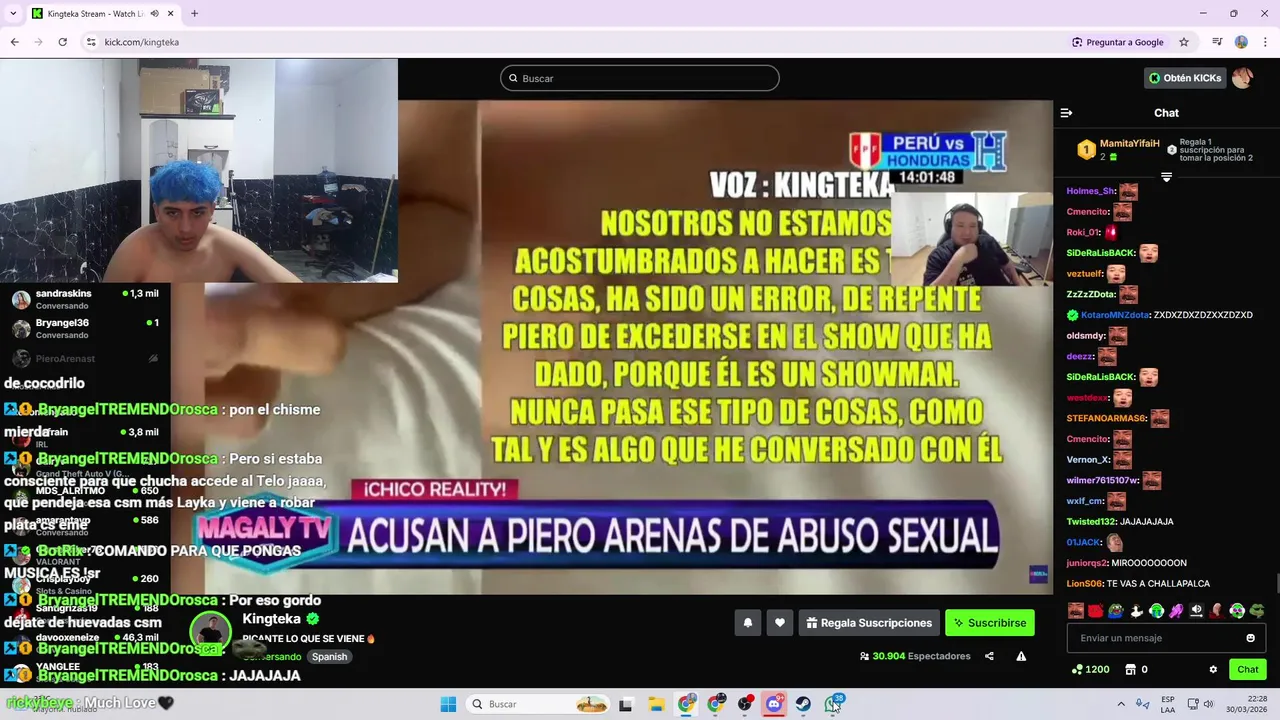The image size is (1280, 720).
Task: Open ESP LAA language switcher
Action: [1168, 704]
